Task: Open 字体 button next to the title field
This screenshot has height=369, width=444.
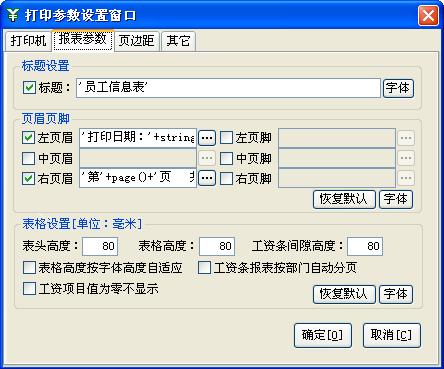Action: click(x=398, y=88)
